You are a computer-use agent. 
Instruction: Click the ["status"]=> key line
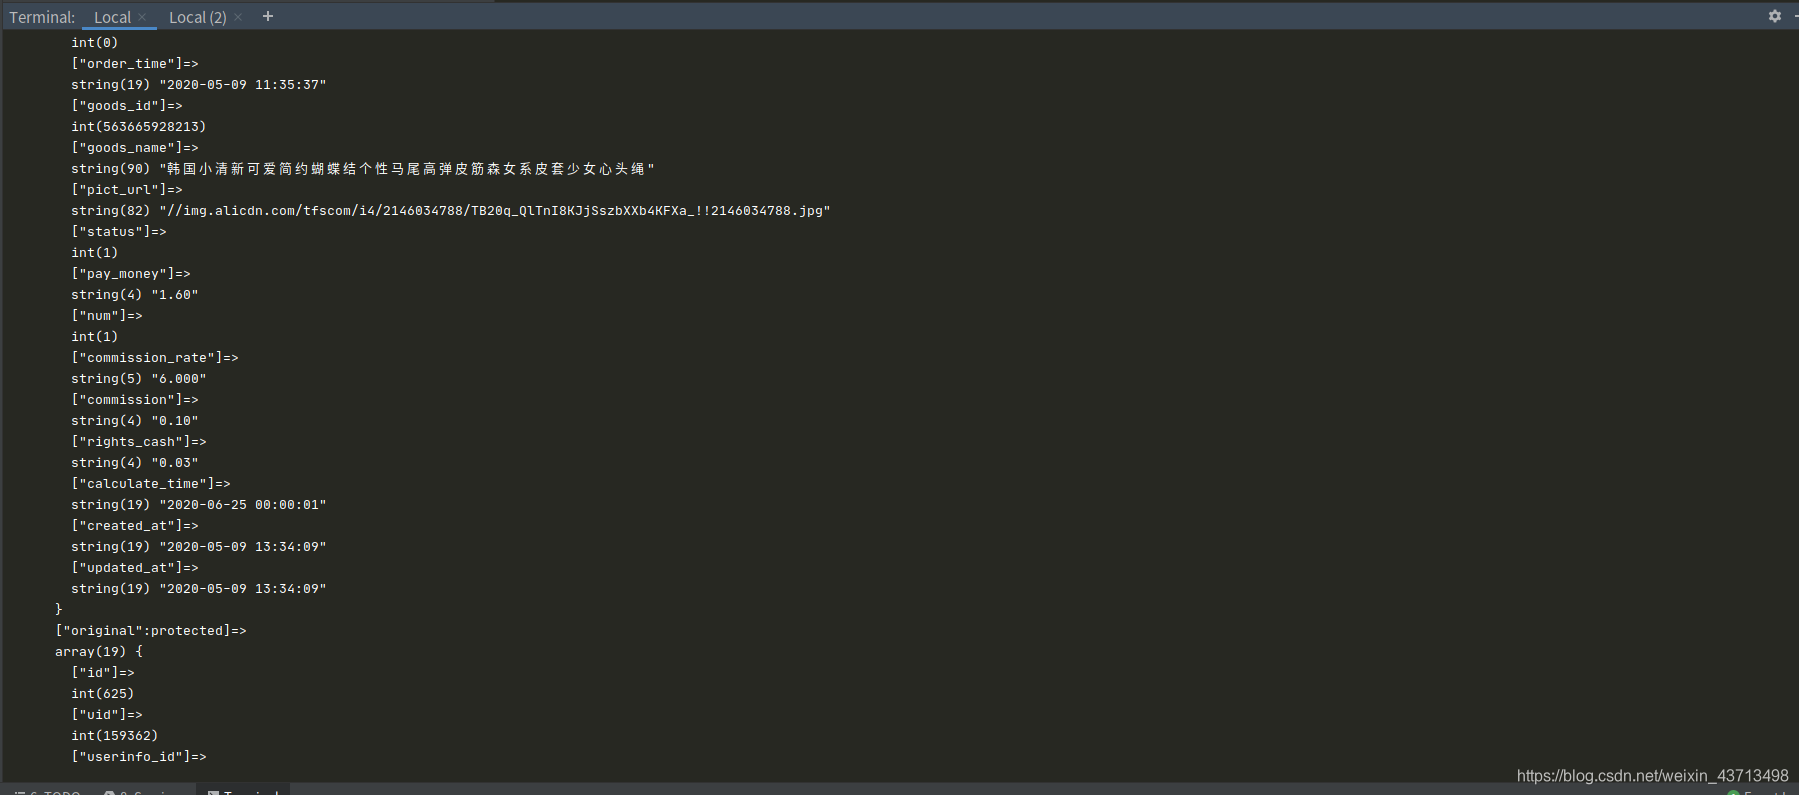pyautogui.click(x=119, y=232)
